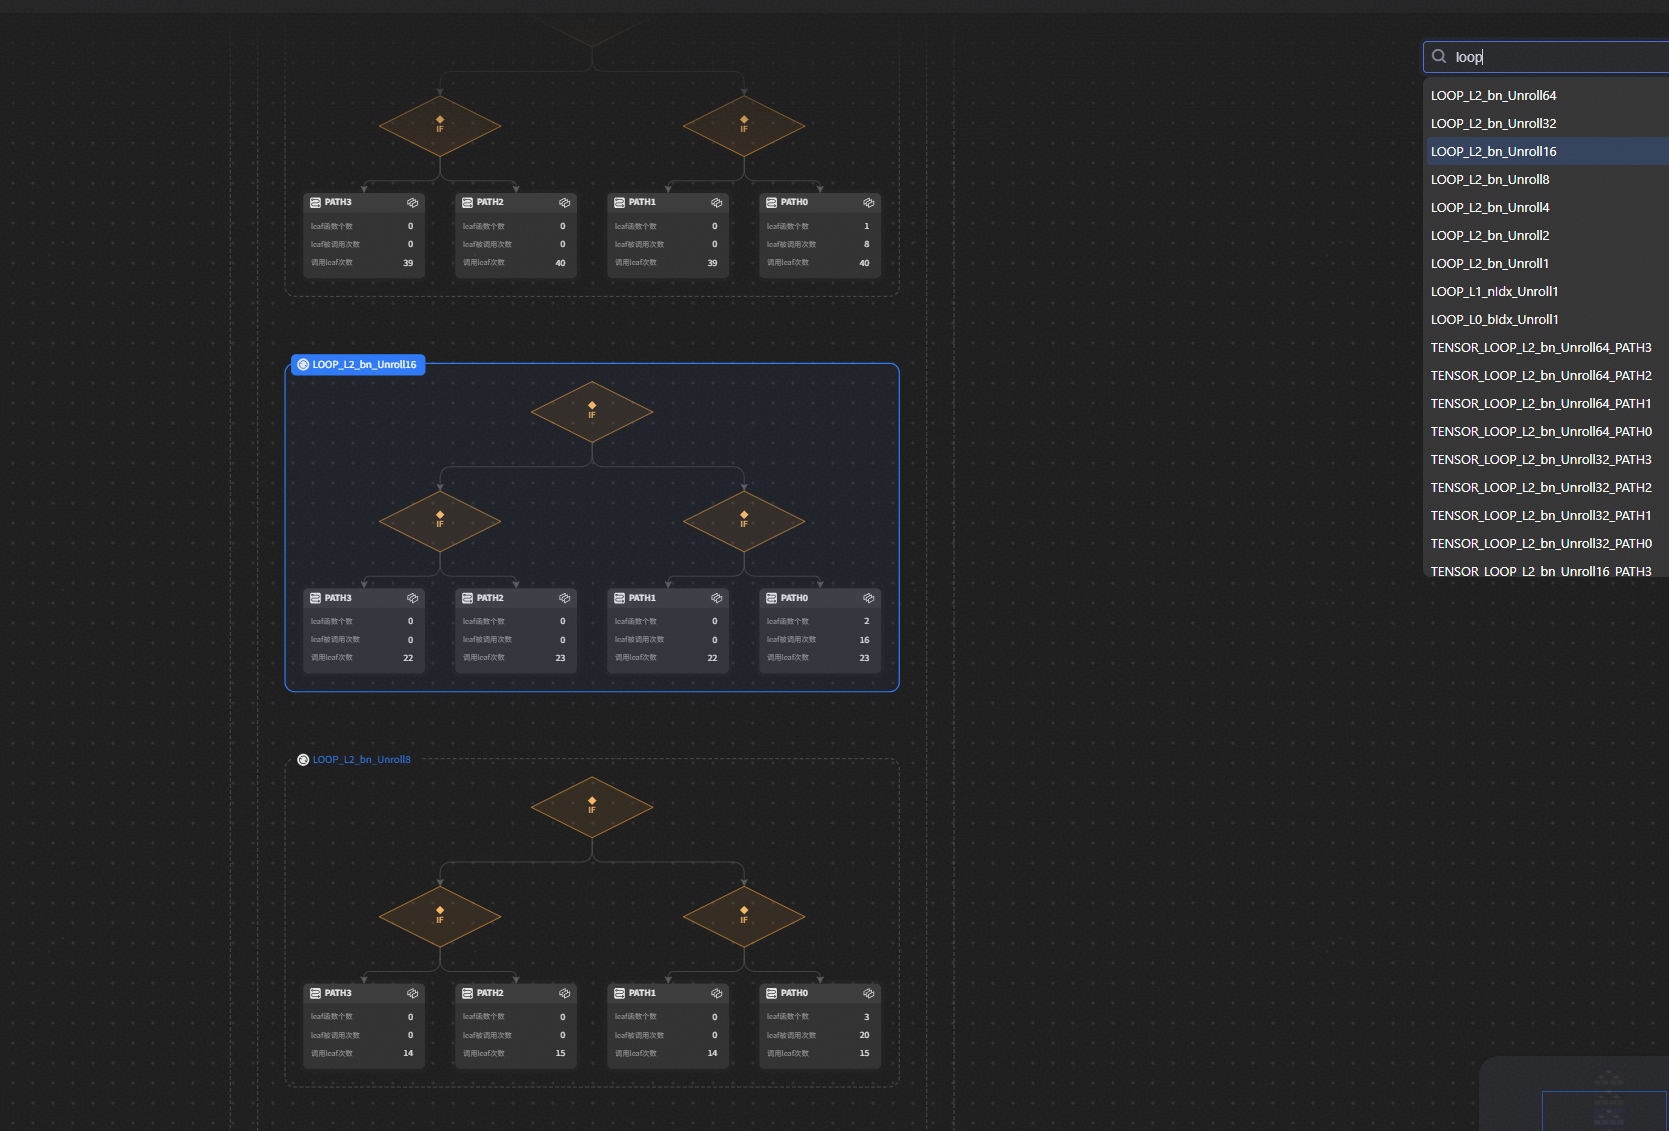Click the loop icon beside LOOP_L2_bn_Unroll8 label
The width and height of the screenshot is (1669, 1131).
(303, 760)
